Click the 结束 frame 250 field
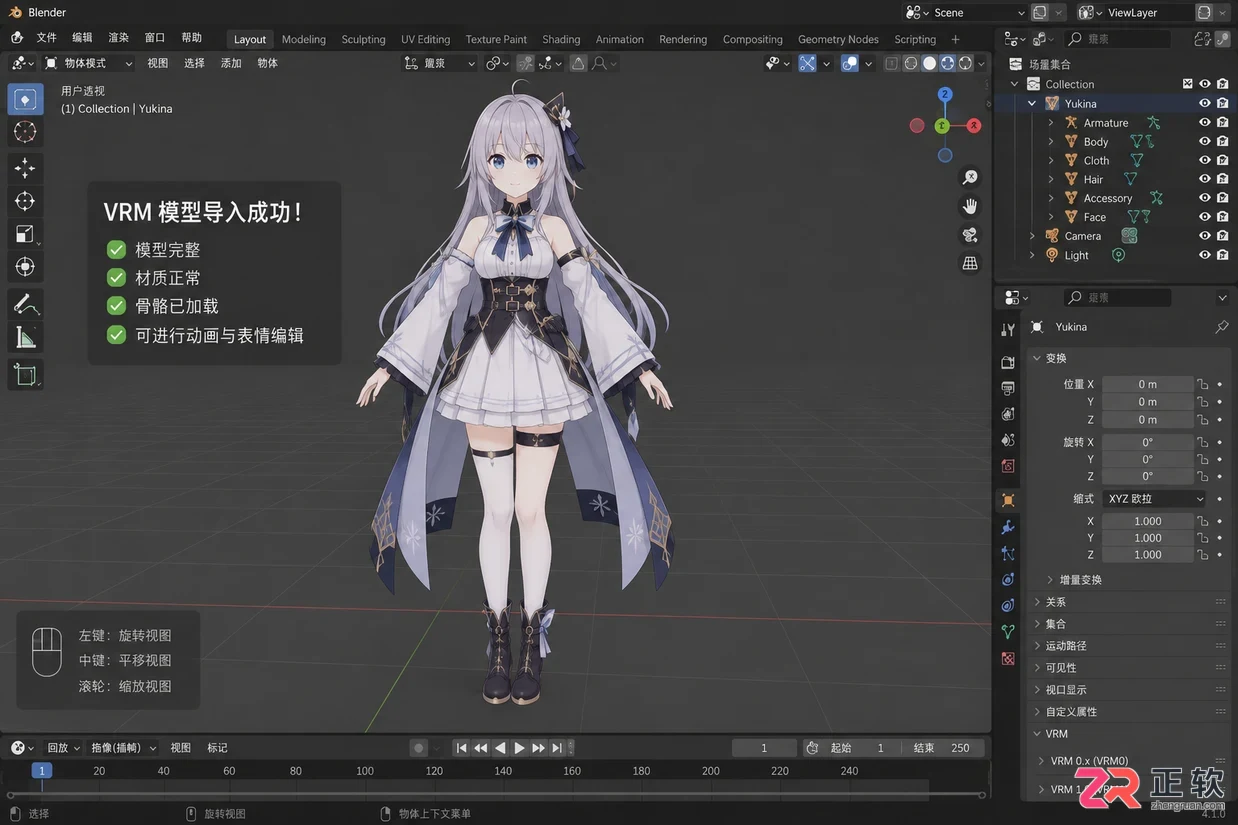1238x825 pixels. click(x=943, y=748)
